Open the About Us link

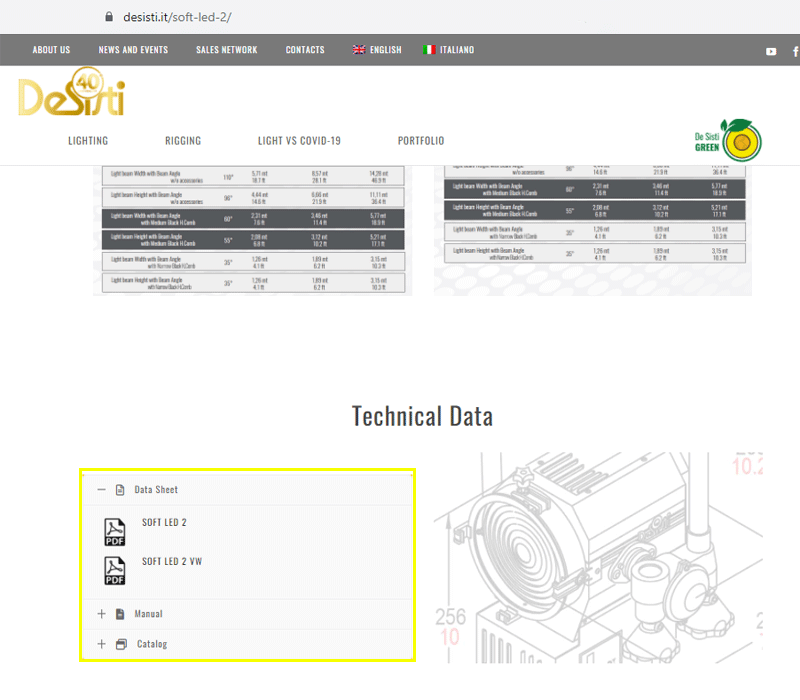pyautogui.click(x=51, y=50)
